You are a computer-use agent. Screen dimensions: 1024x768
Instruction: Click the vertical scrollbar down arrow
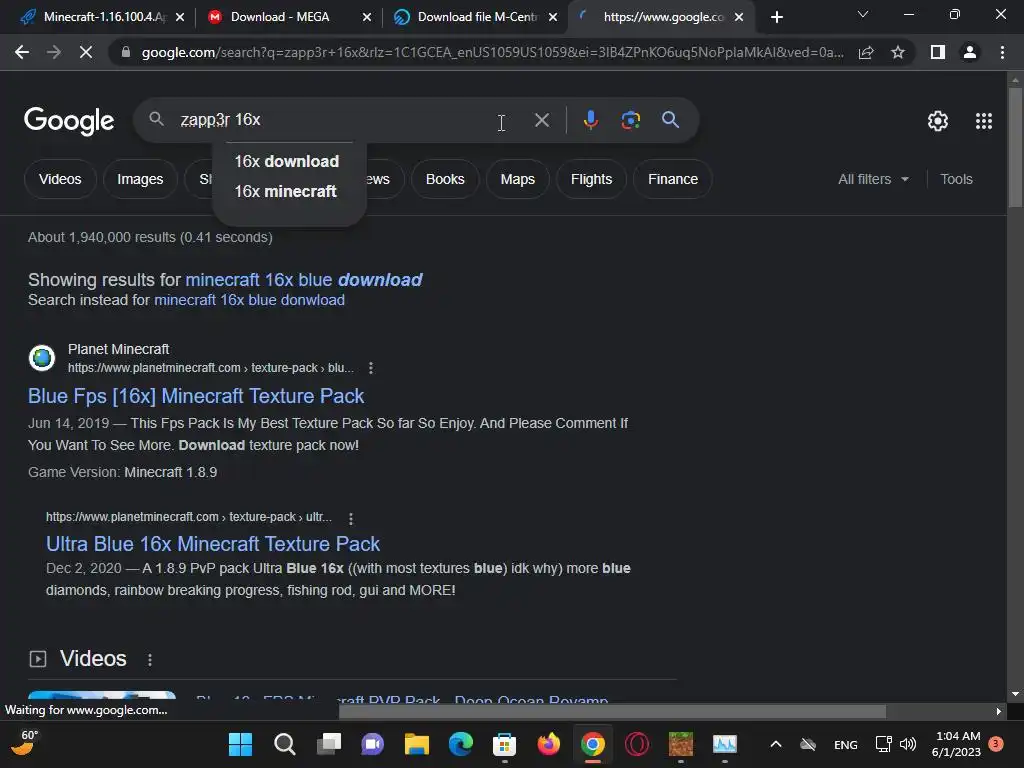click(1015, 694)
